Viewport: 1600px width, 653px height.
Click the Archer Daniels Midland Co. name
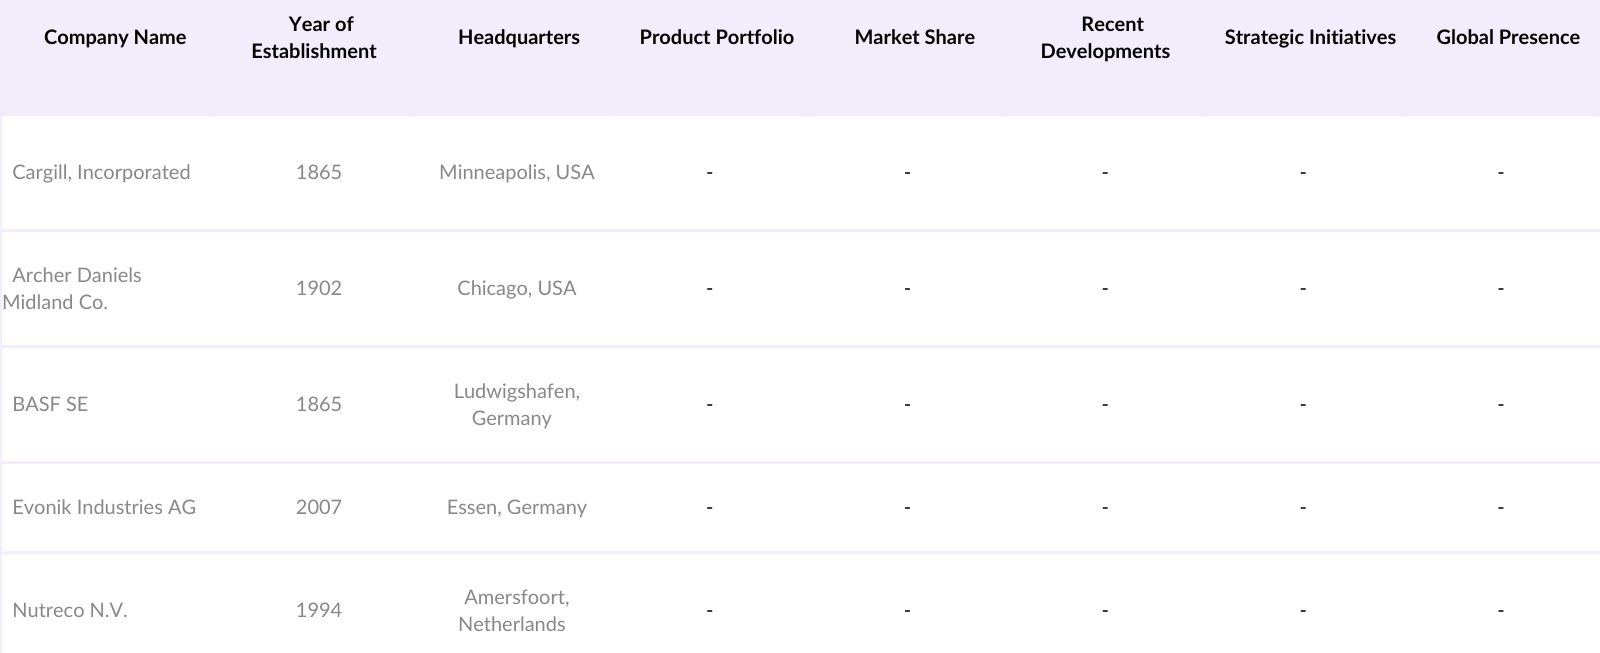(72, 288)
